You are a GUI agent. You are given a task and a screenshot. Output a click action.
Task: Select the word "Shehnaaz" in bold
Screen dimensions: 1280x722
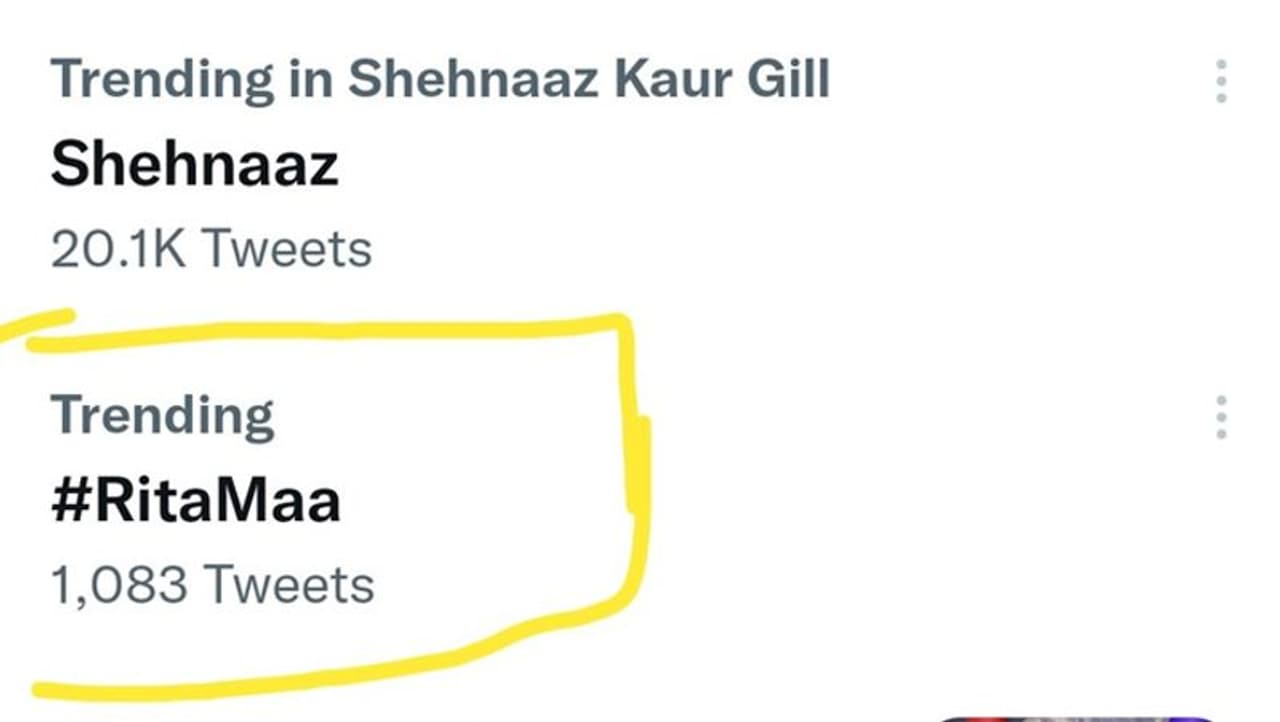[x=194, y=164]
